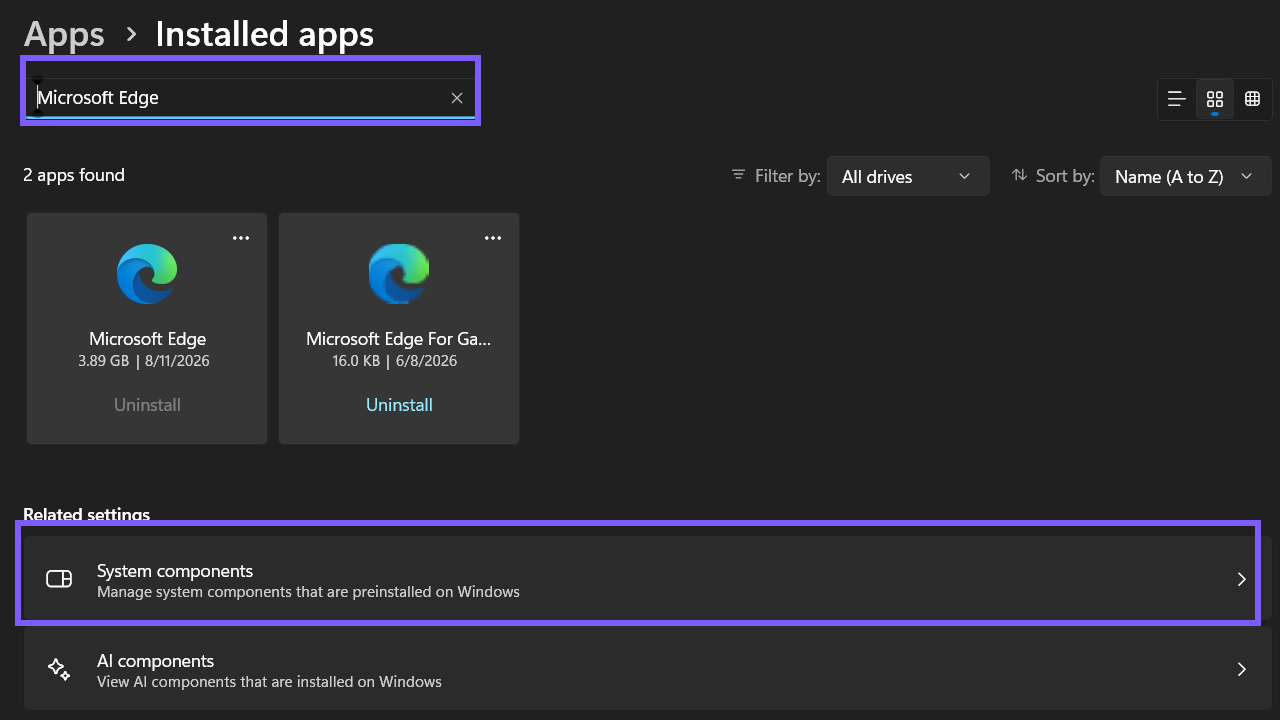Image resolution: width=1280 pixels, height=720 pixels.
Task: Click the 'Microsoft Edge For Ga...' app name
Action: click(399, 339)
